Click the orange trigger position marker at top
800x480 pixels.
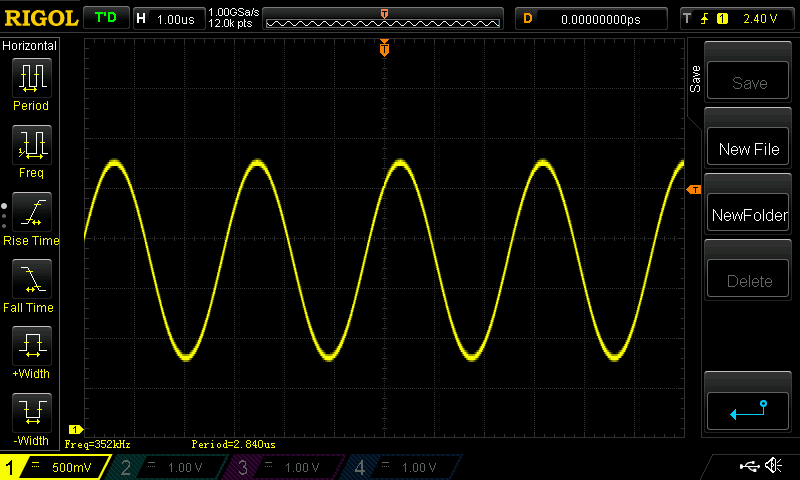click(384, 48)
